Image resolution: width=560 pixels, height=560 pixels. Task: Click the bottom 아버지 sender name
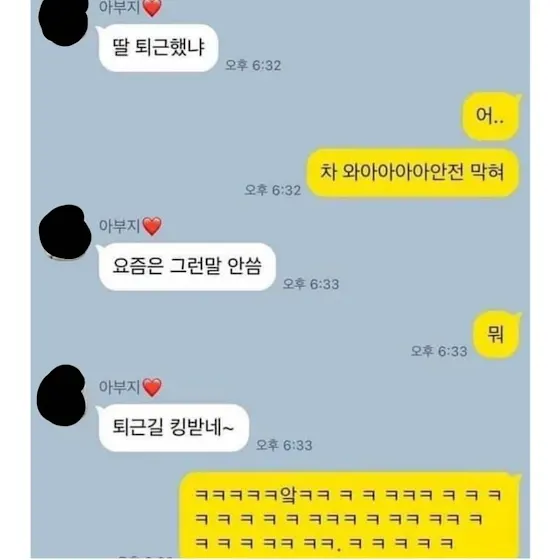[x=119, y=387]
